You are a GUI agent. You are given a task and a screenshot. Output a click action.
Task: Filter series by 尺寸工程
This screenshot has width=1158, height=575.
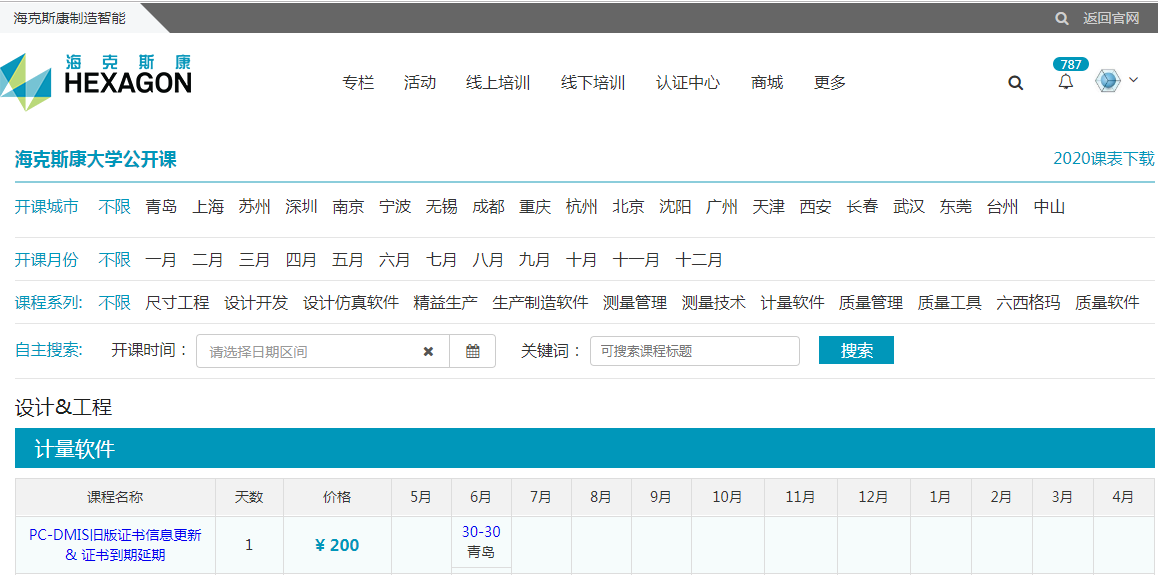(177, 303)
